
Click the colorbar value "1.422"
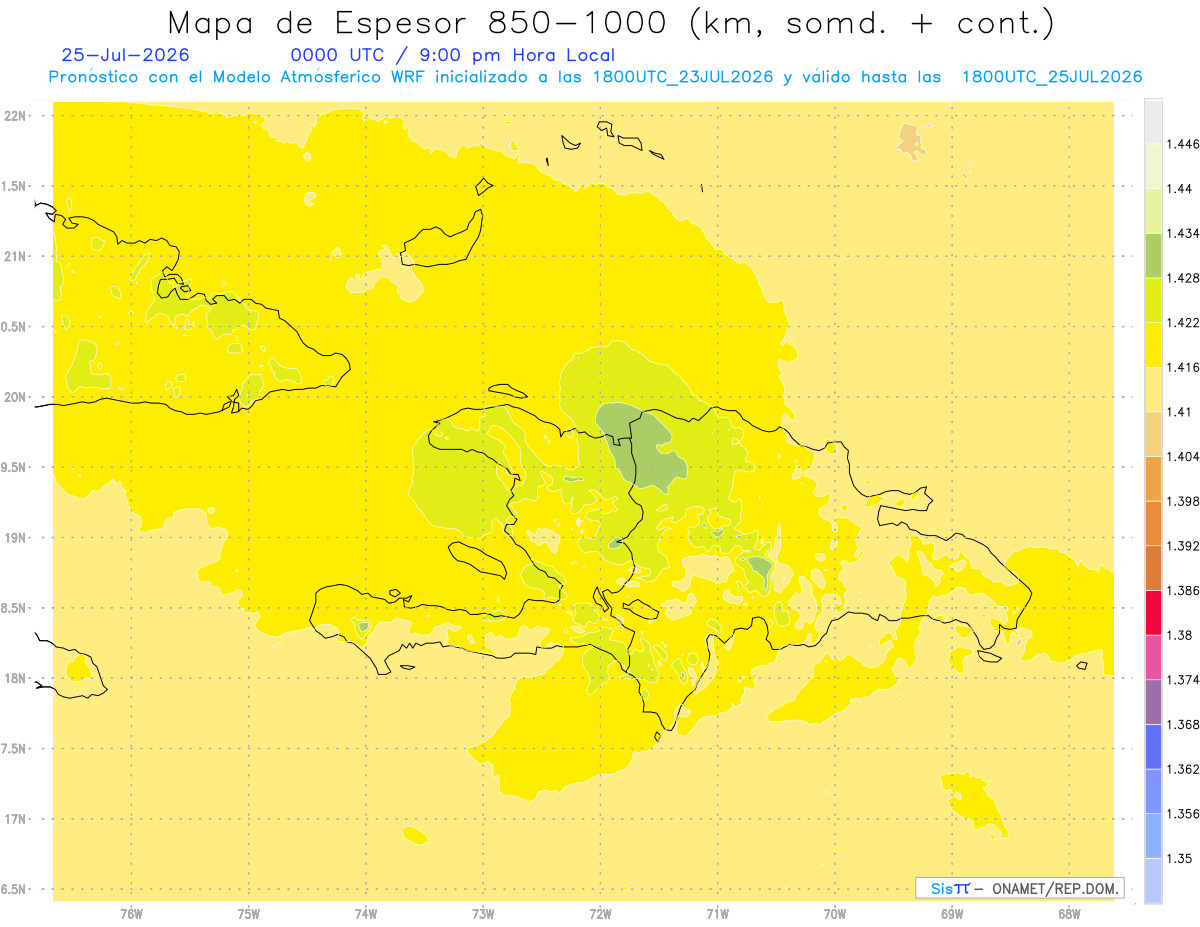tap(1185, 323)
